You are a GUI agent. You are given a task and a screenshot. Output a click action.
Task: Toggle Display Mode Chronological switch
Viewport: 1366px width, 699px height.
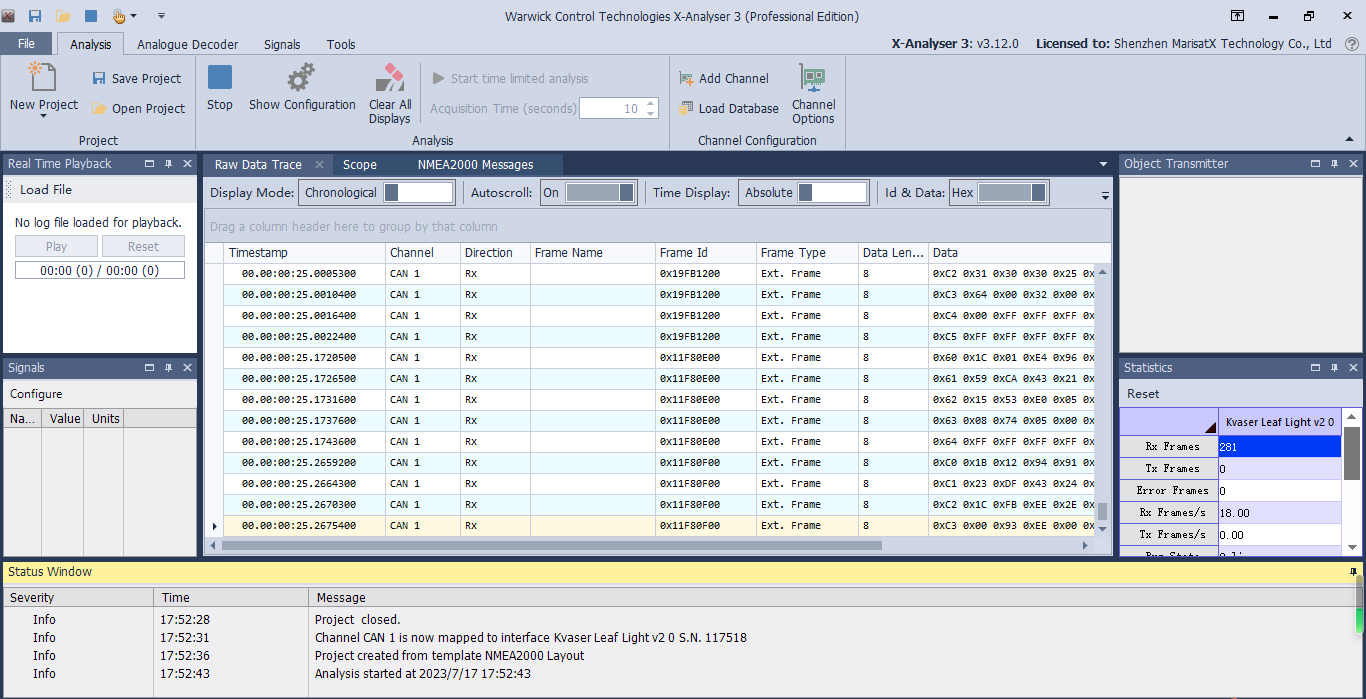(418, 193)
